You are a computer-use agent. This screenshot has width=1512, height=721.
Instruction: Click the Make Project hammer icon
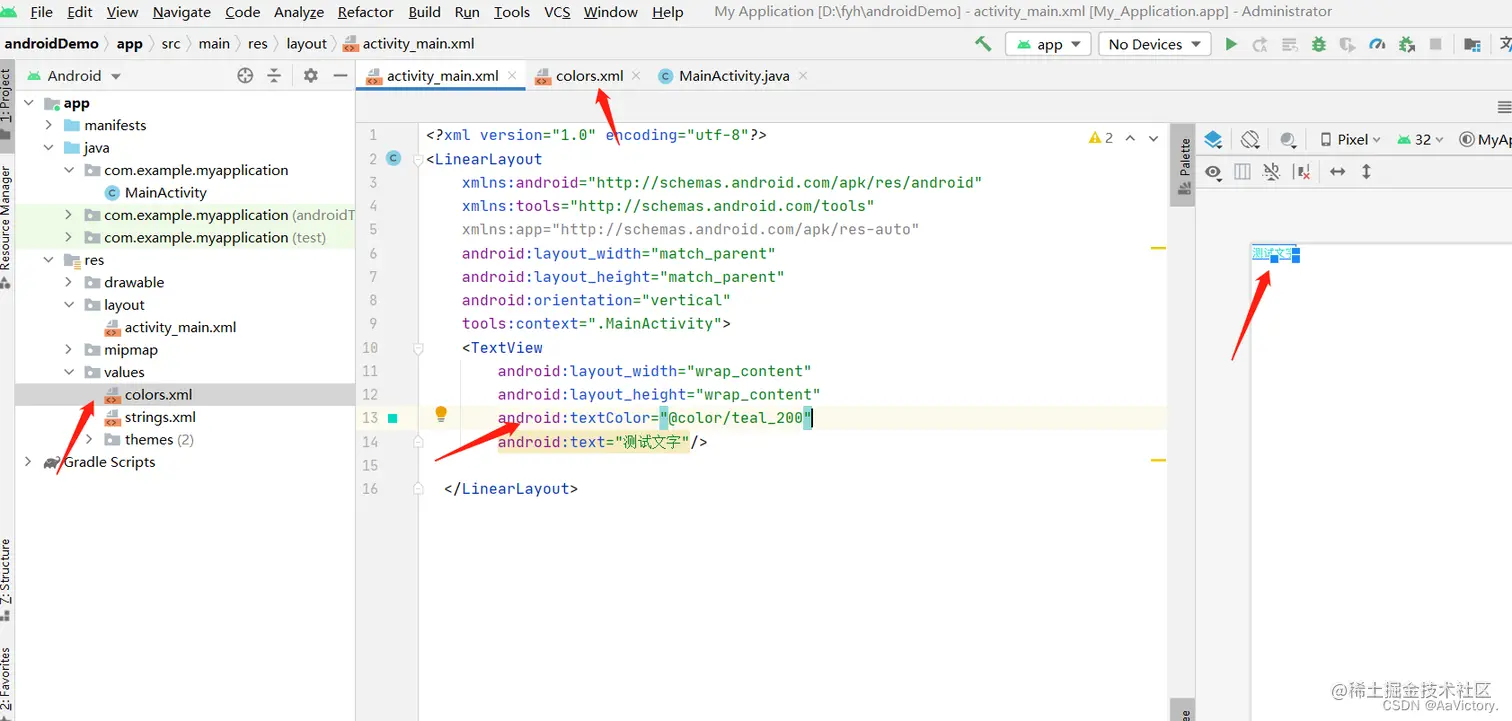click(983, 44)
